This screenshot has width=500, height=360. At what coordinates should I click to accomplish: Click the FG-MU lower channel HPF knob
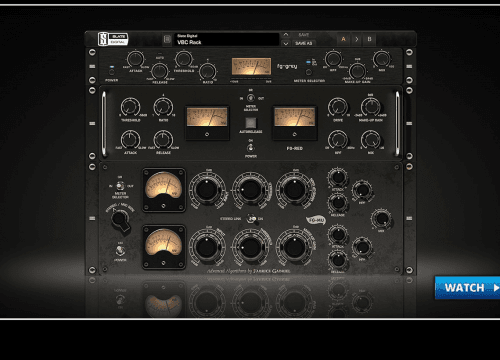click(x=362, y=247)
